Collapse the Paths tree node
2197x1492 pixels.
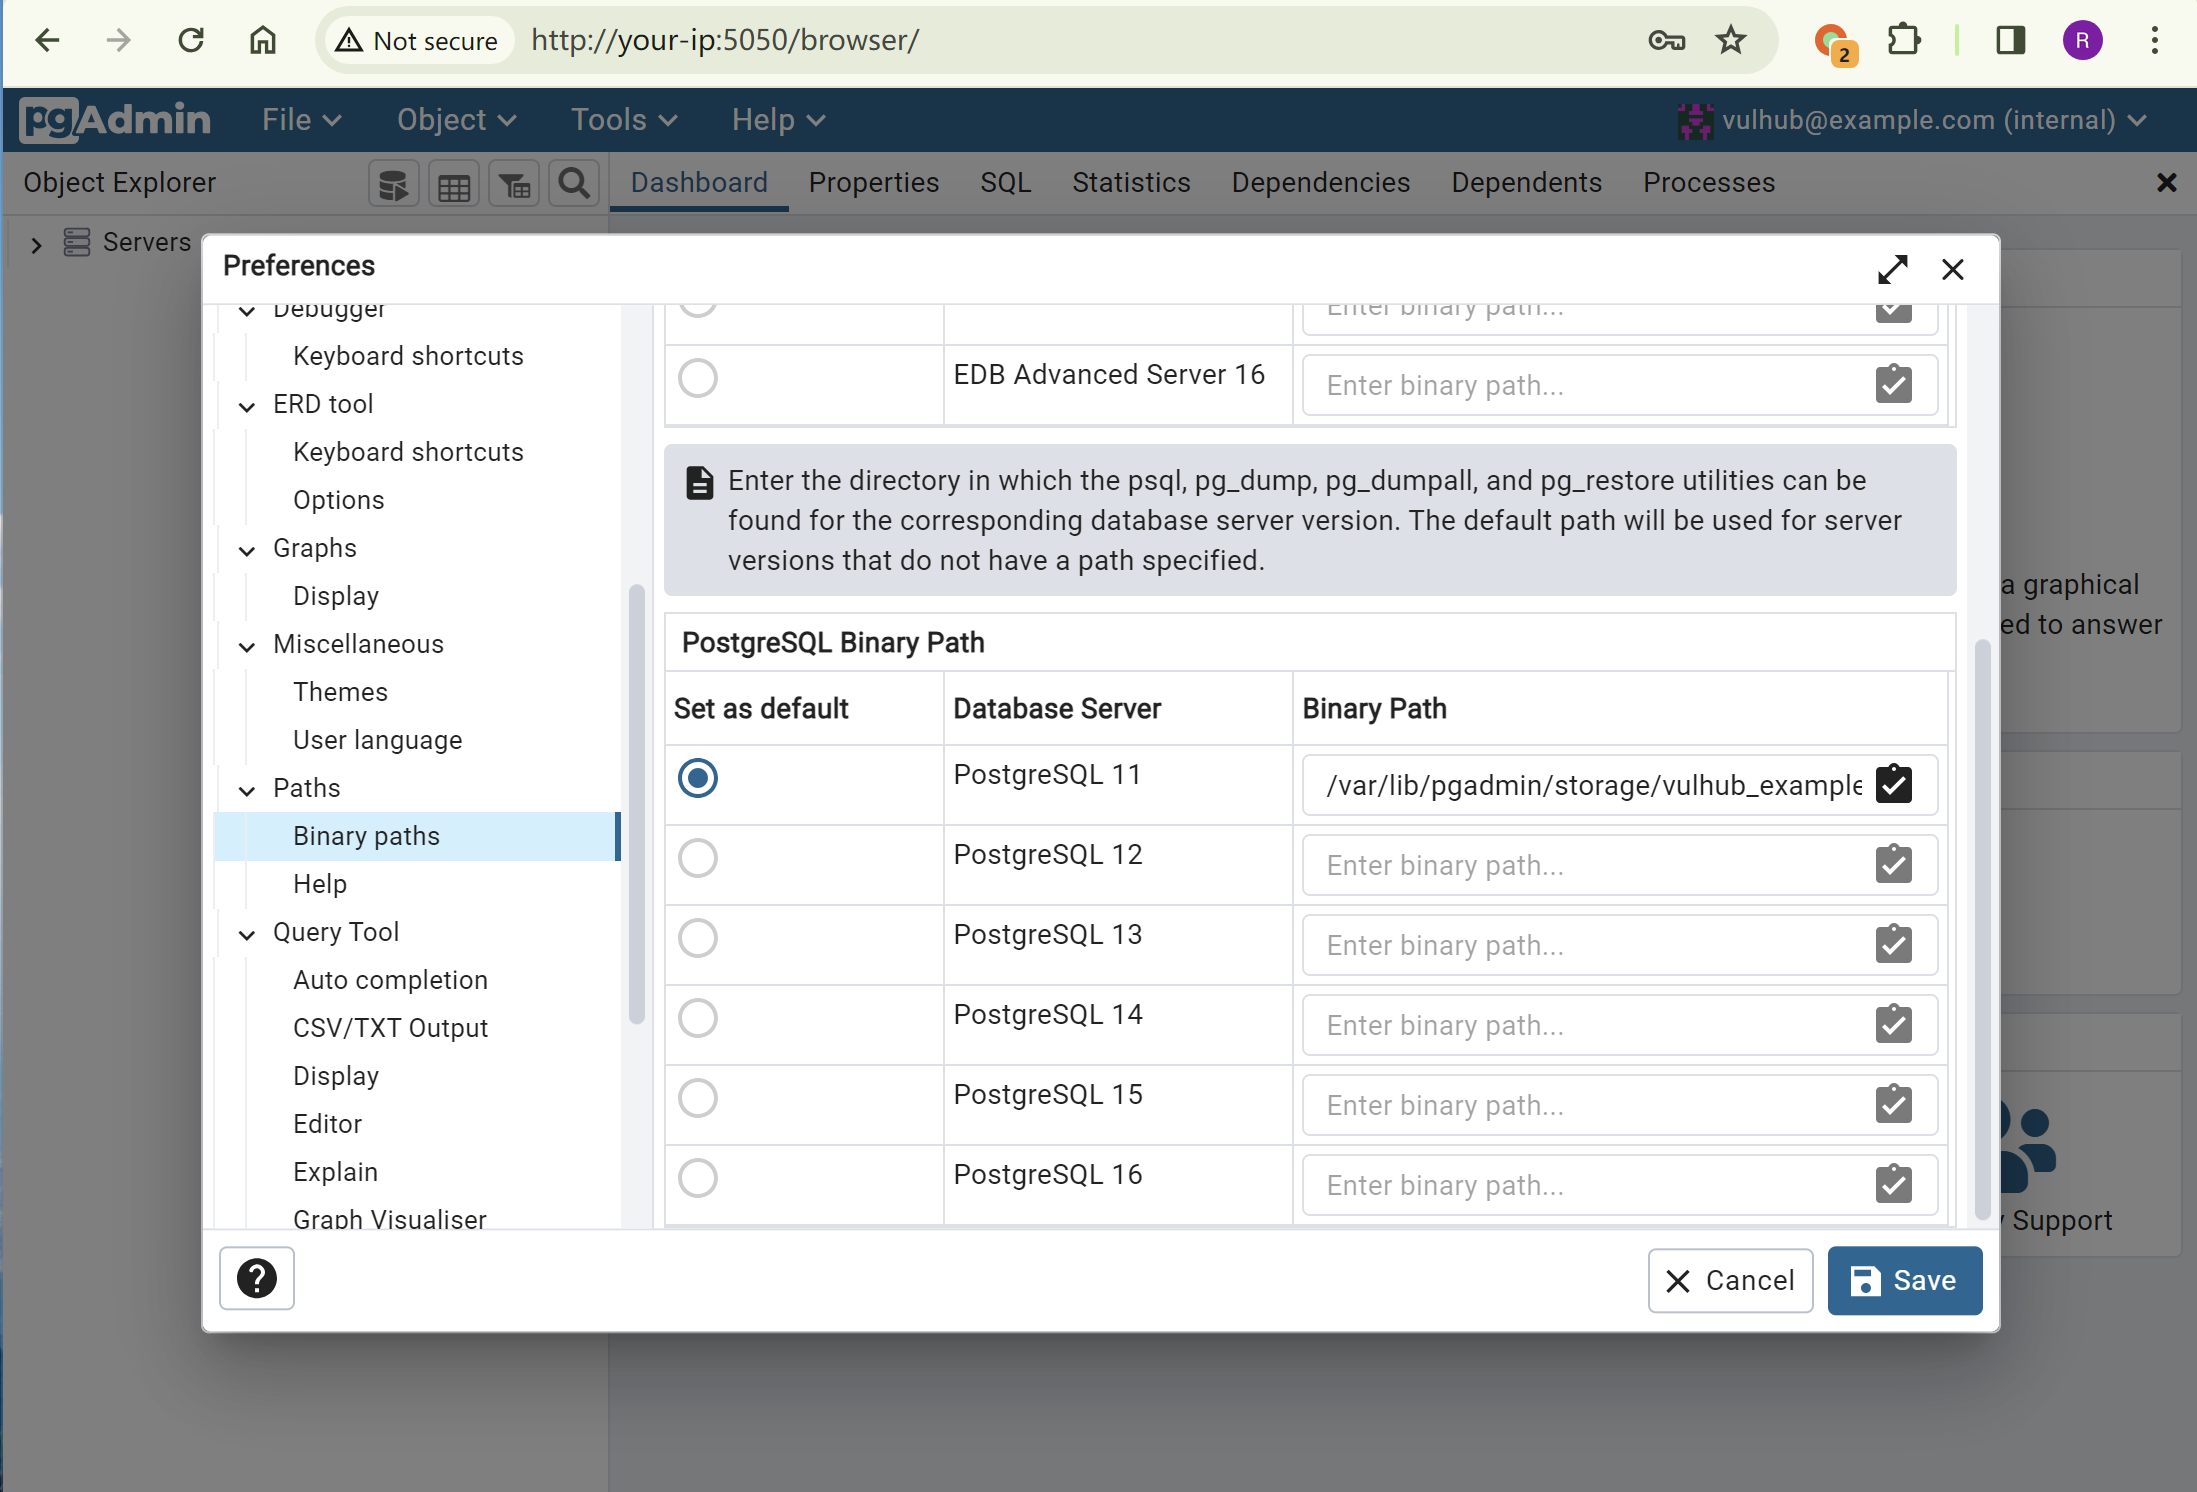(247, 790)
